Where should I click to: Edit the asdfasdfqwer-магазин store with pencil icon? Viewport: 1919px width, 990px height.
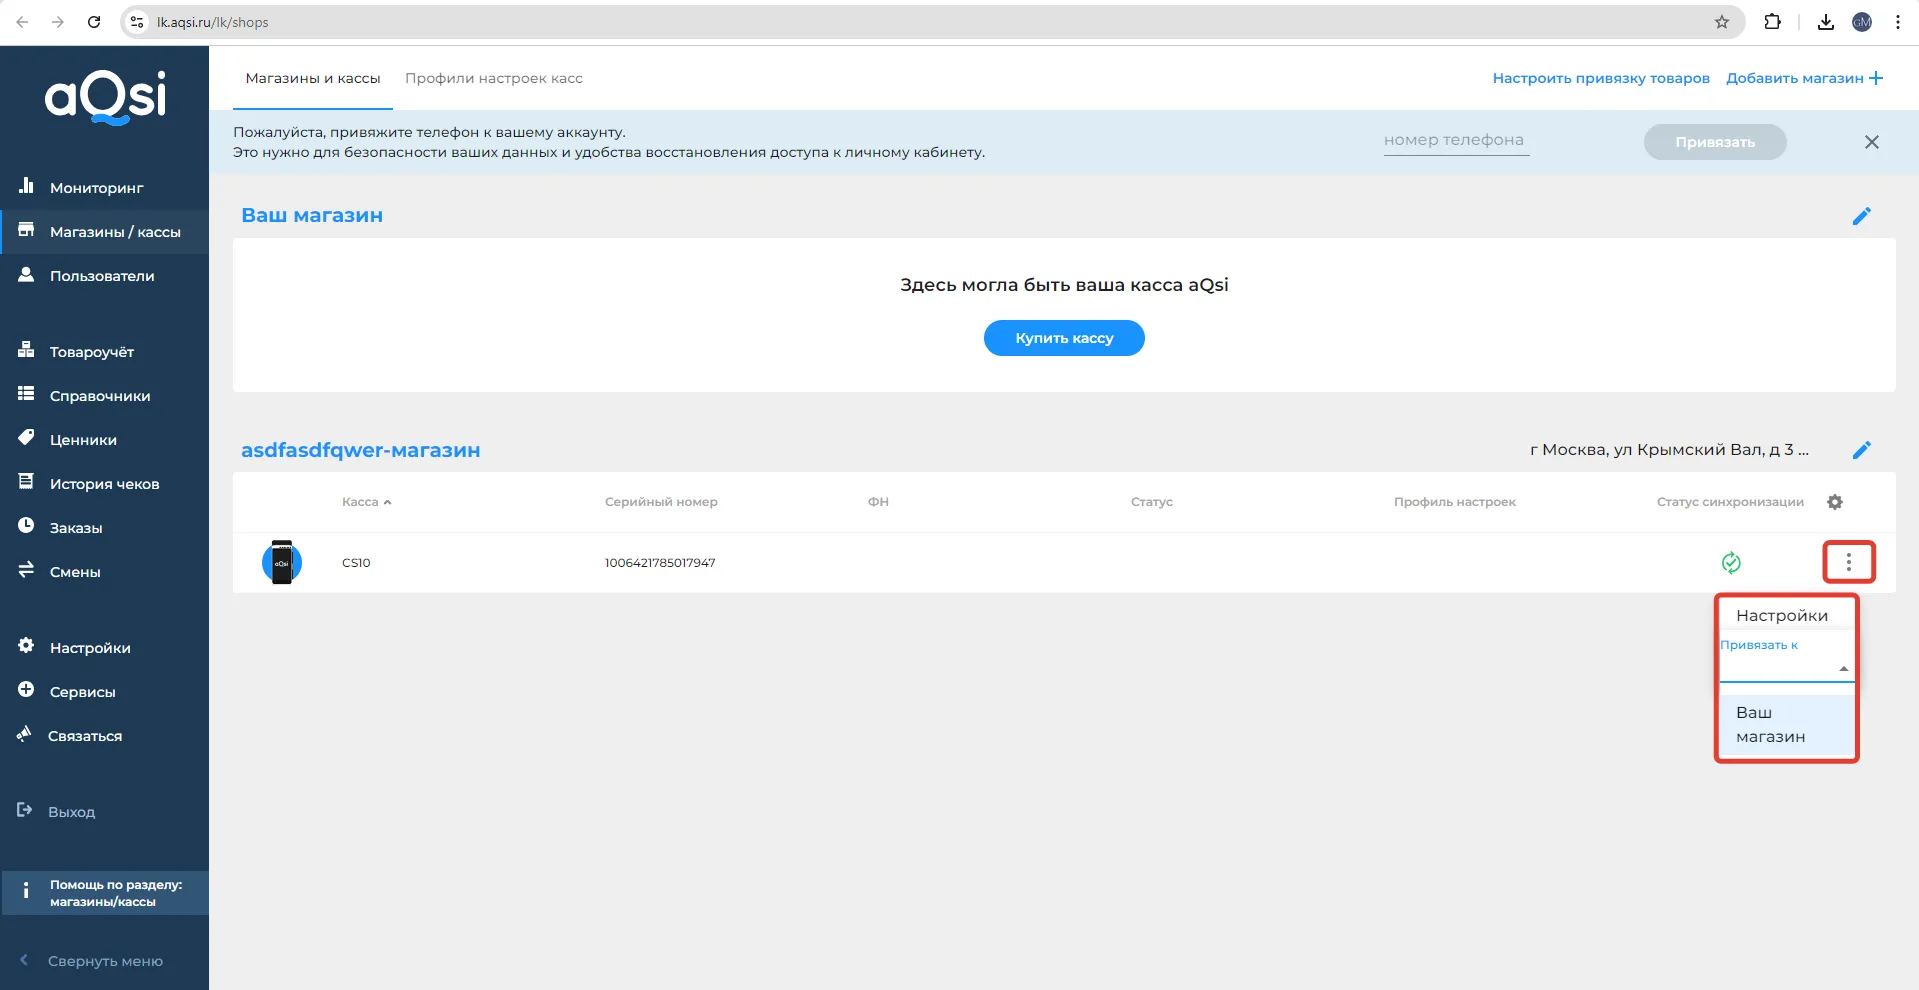[1861, 450]
